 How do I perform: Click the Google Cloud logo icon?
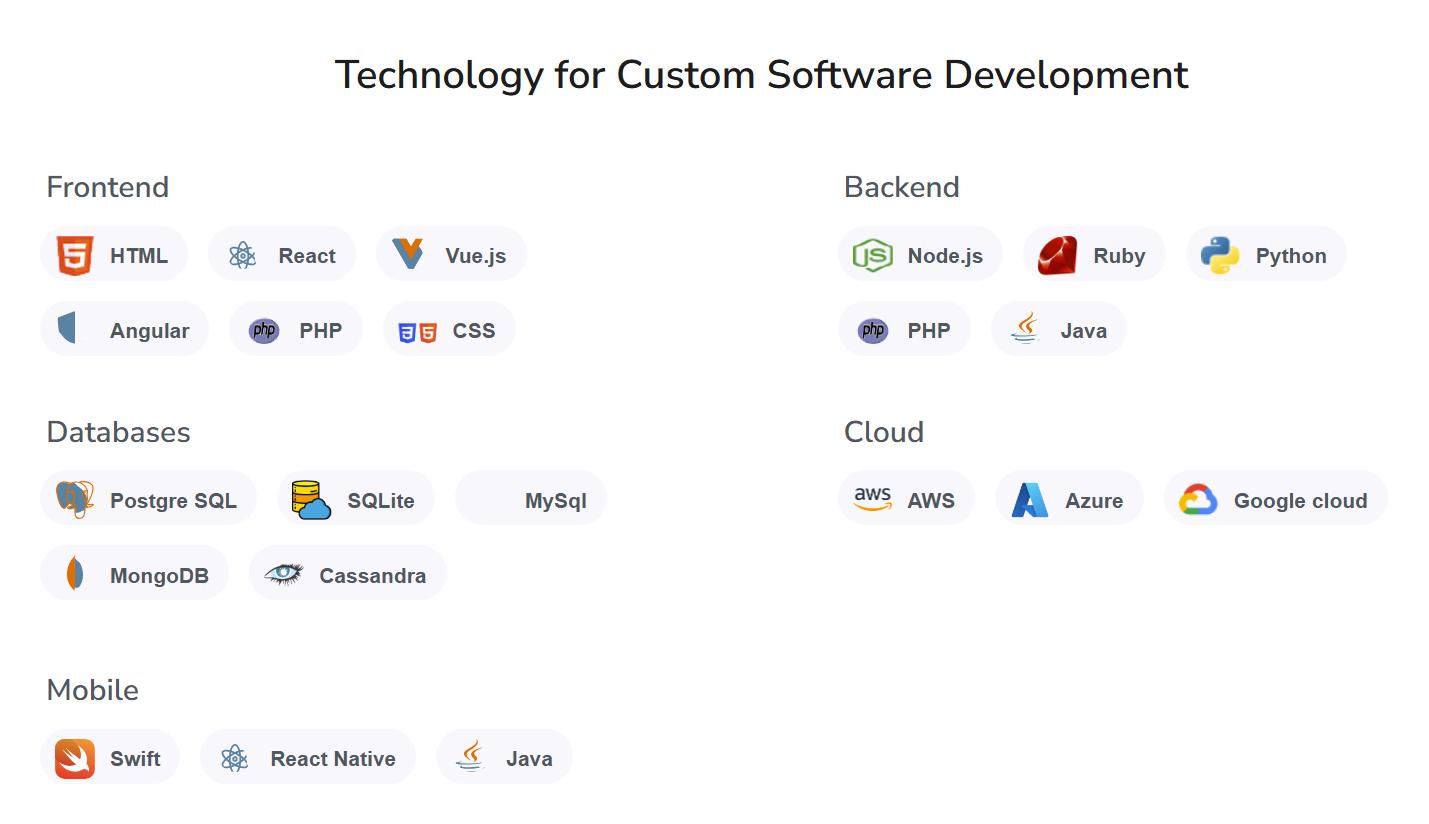pyautogui.click(x=1198, y=500)
